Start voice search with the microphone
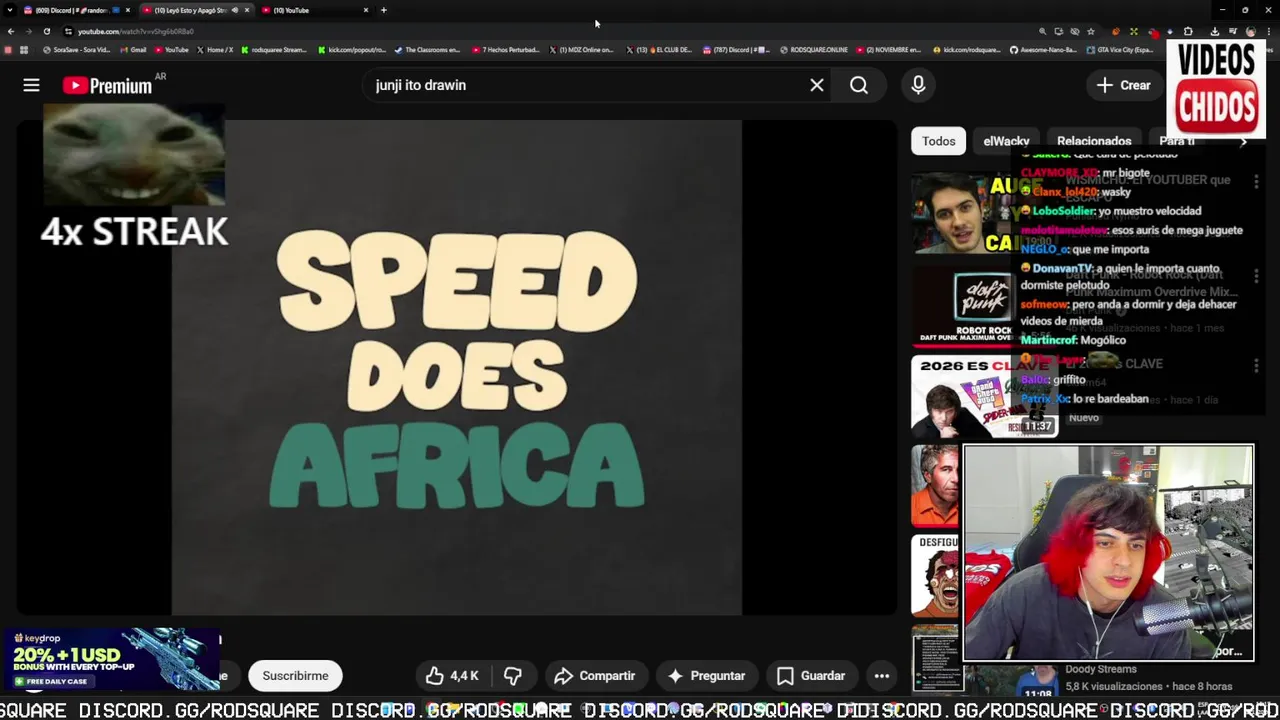1280x720 pixels. click(x=918, y=85)
